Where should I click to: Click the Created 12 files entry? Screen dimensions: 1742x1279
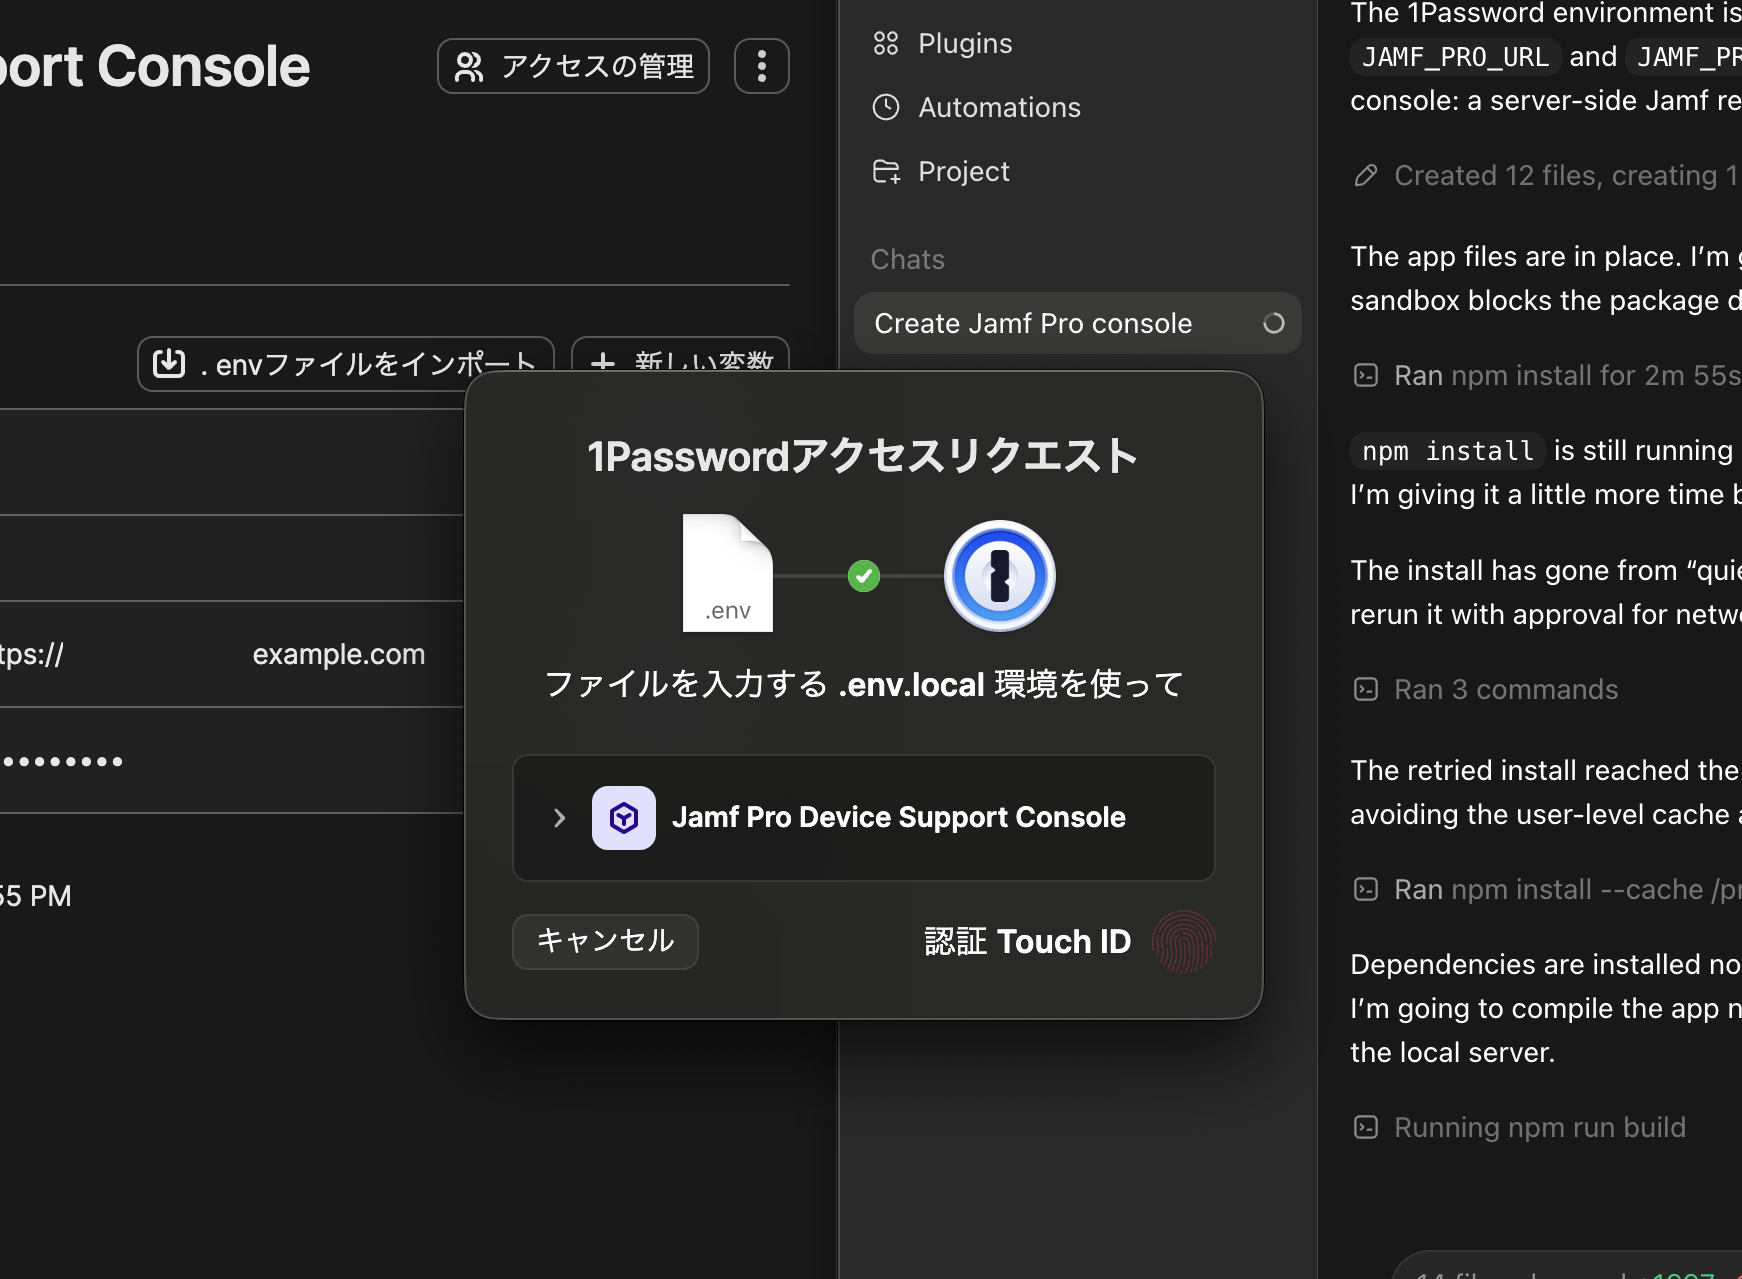coord(1567,175)
